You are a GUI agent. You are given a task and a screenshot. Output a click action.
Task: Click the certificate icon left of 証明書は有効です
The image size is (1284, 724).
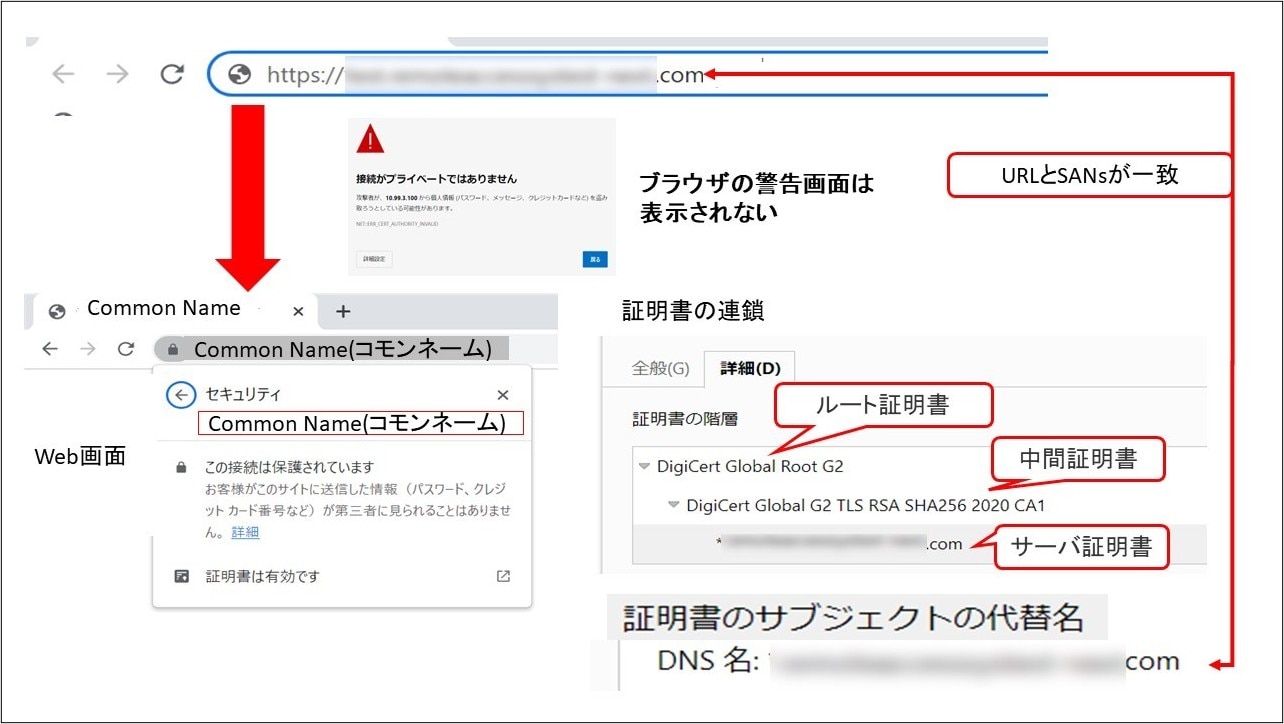click(x=181, y=576)
